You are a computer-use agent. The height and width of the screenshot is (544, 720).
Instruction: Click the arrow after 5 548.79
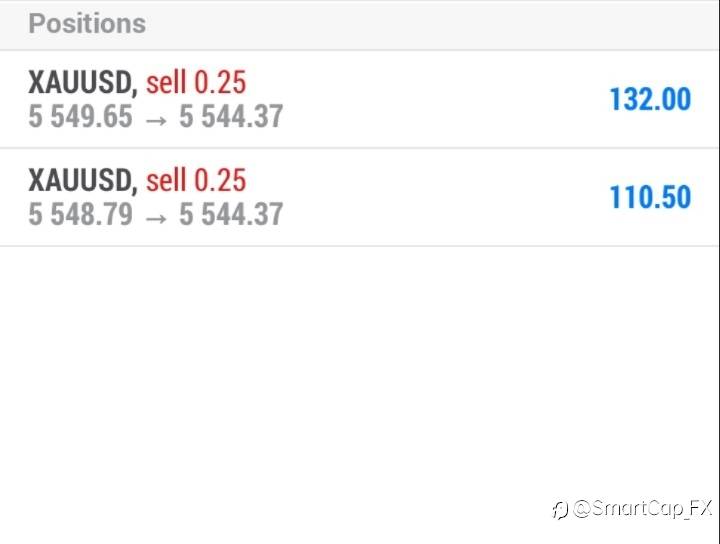click(x=155, y=215)
